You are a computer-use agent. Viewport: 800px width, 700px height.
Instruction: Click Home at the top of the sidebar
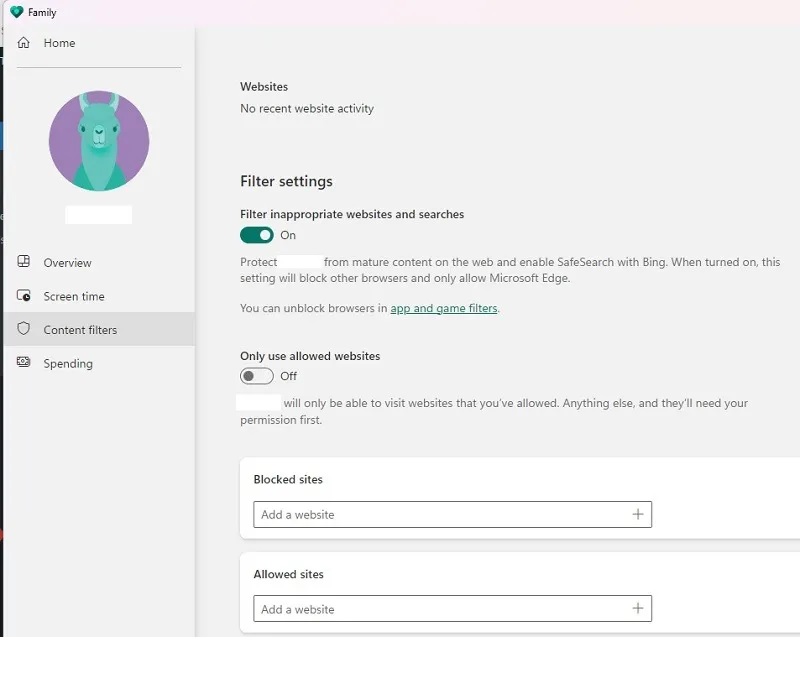(59, 43)
